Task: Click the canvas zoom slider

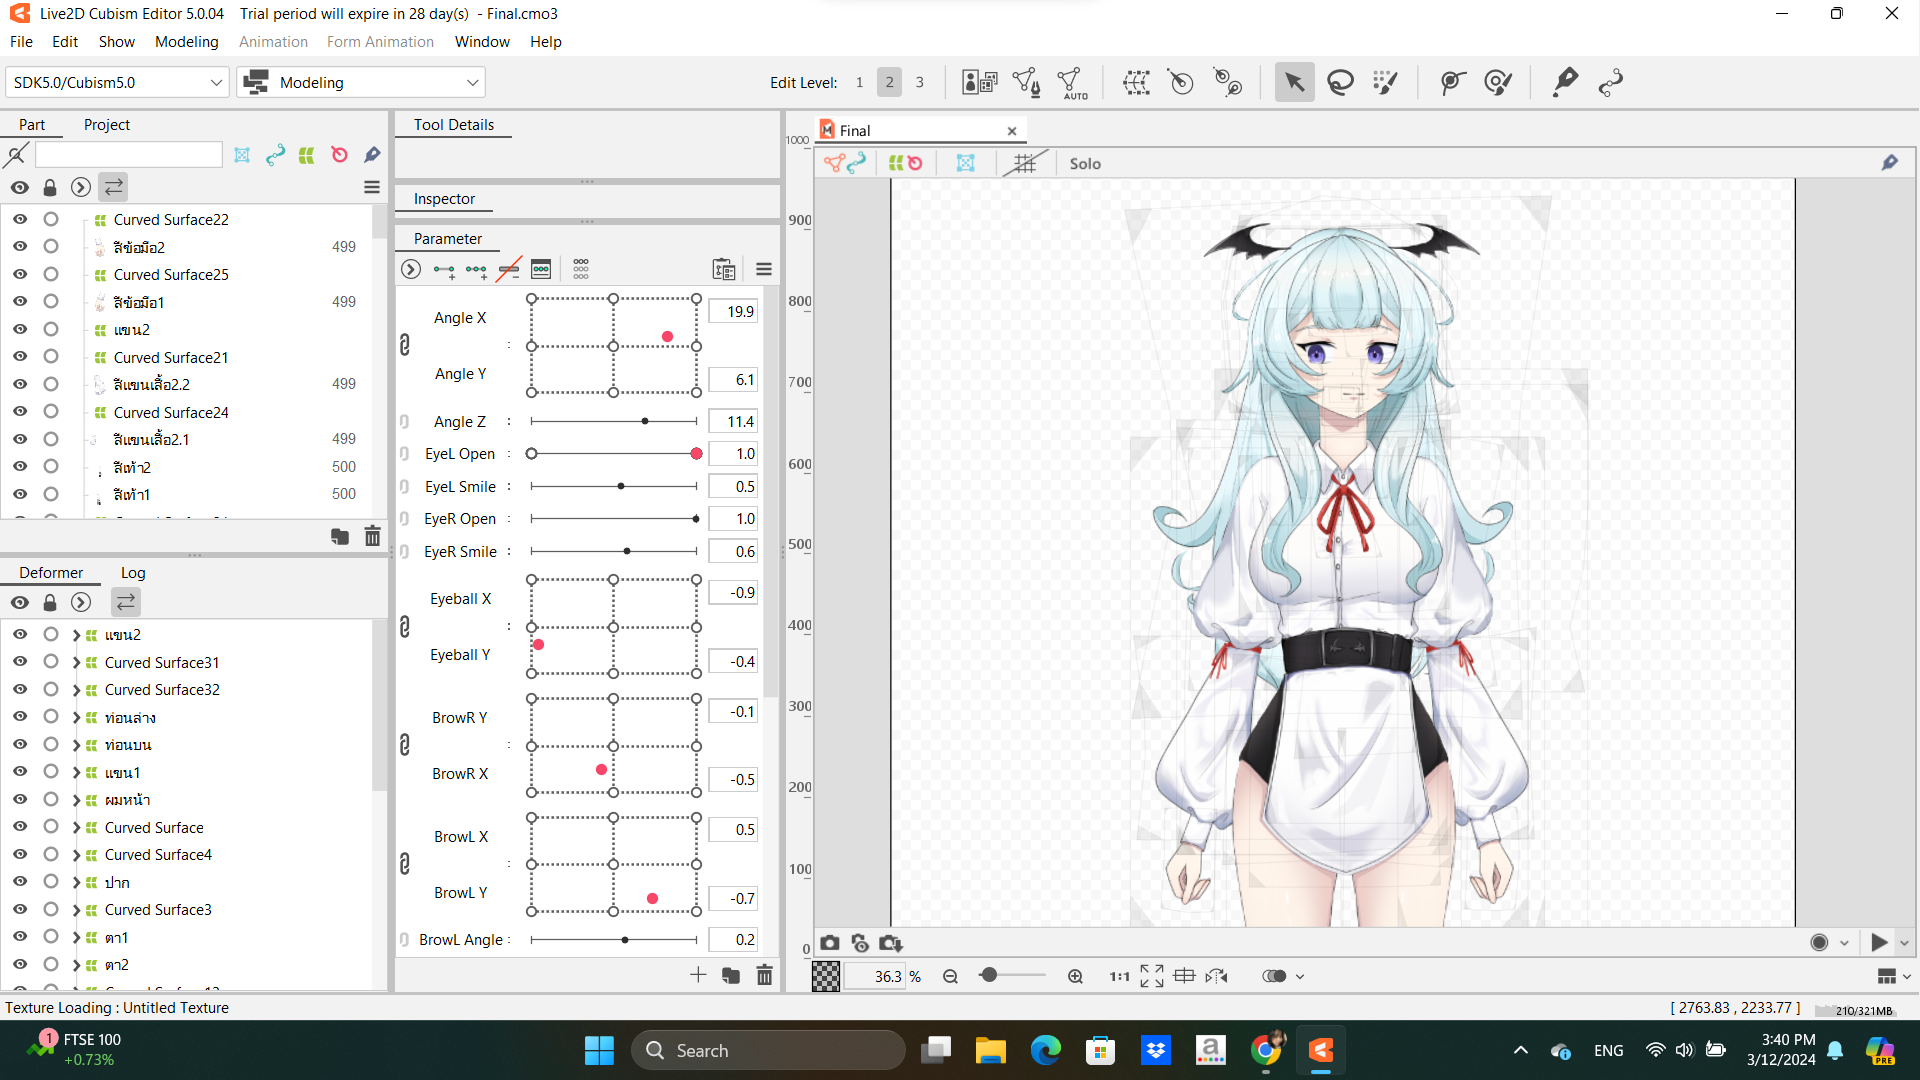Action: pos(1012,975)
